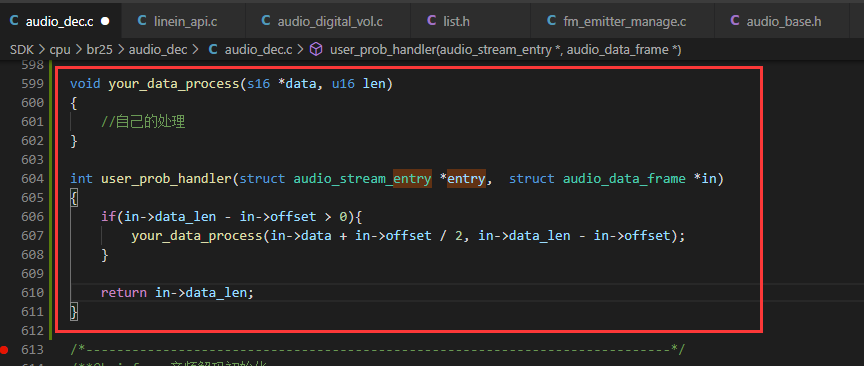Screen dimensions: 864x366
Task: Open the fm_emitter_manage.c tab
Action: pyautogui.click(x=622, y=21)
